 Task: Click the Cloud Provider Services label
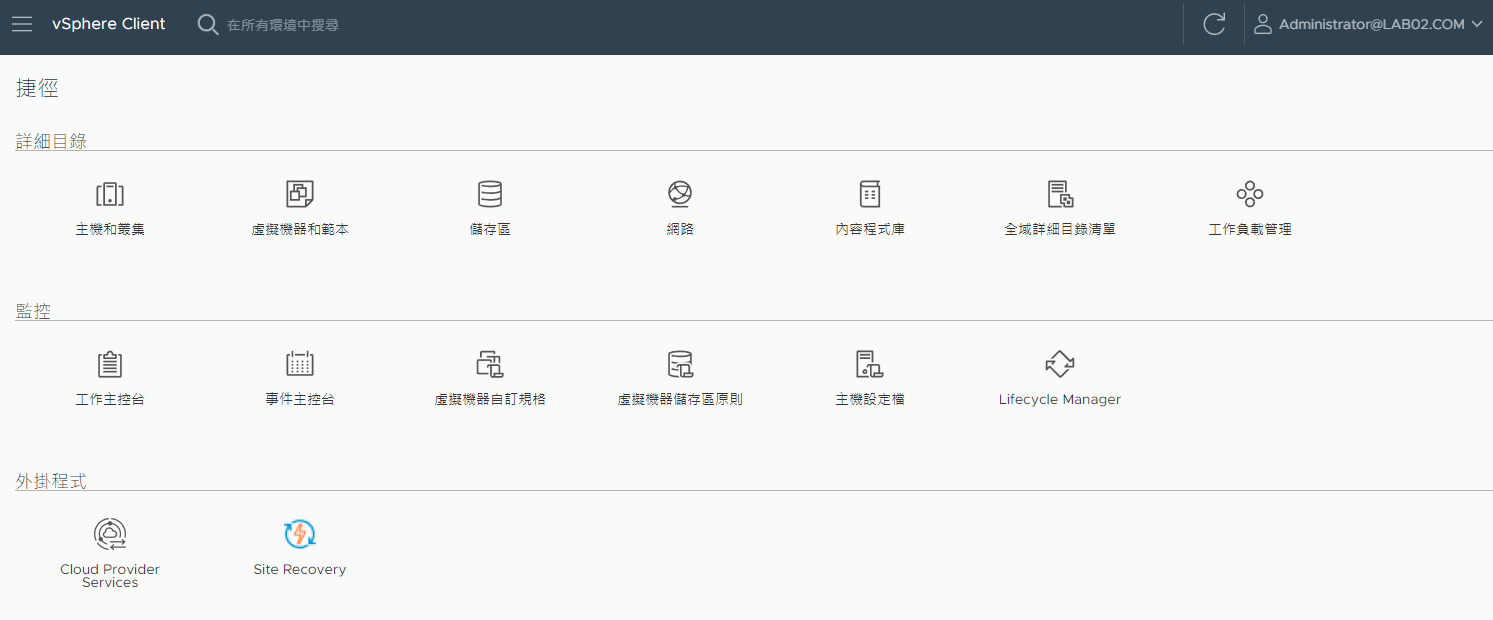(110, 576)
